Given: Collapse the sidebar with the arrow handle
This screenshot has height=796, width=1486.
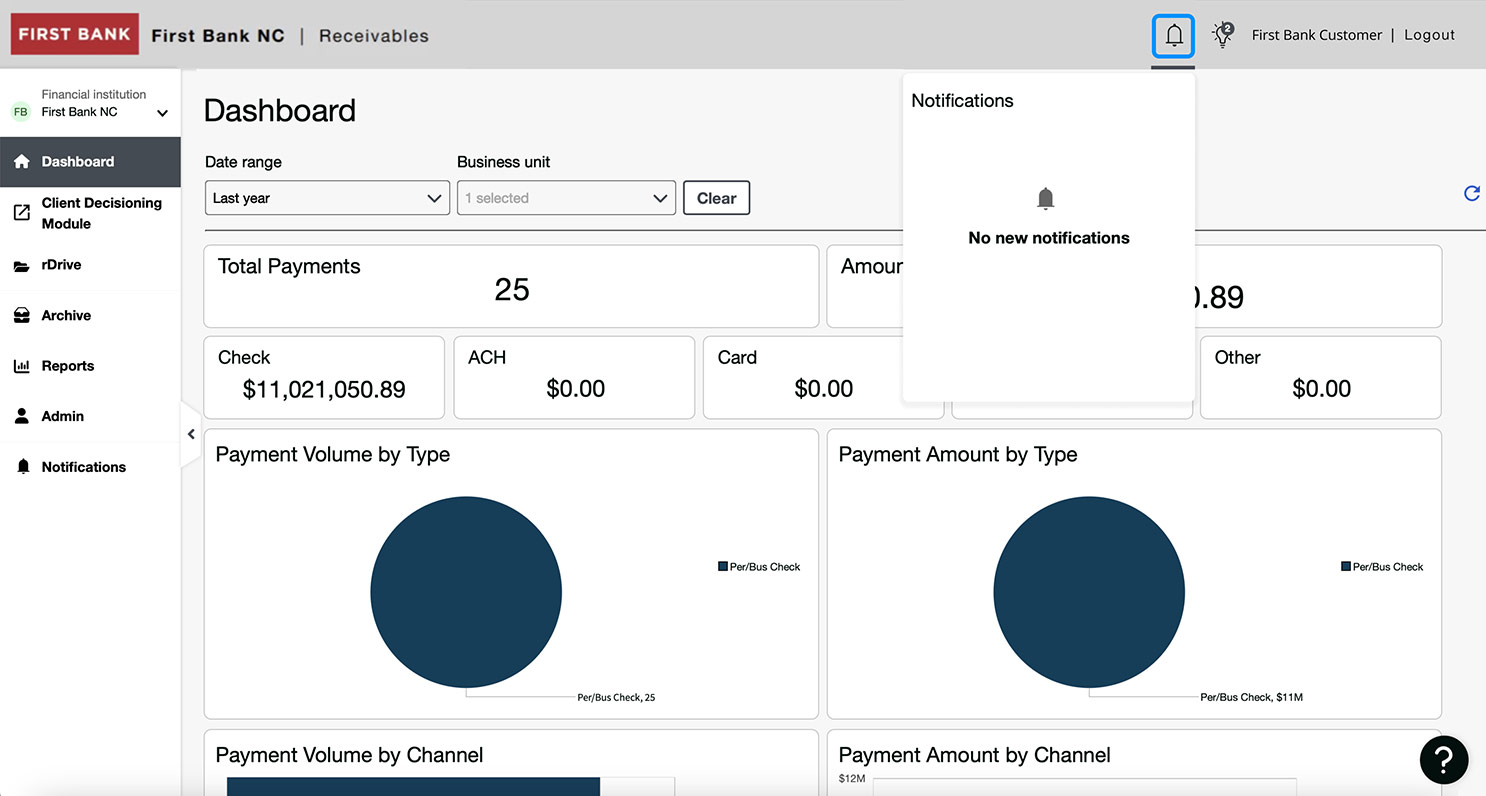Looking at the screenshot, I should 190,434.
